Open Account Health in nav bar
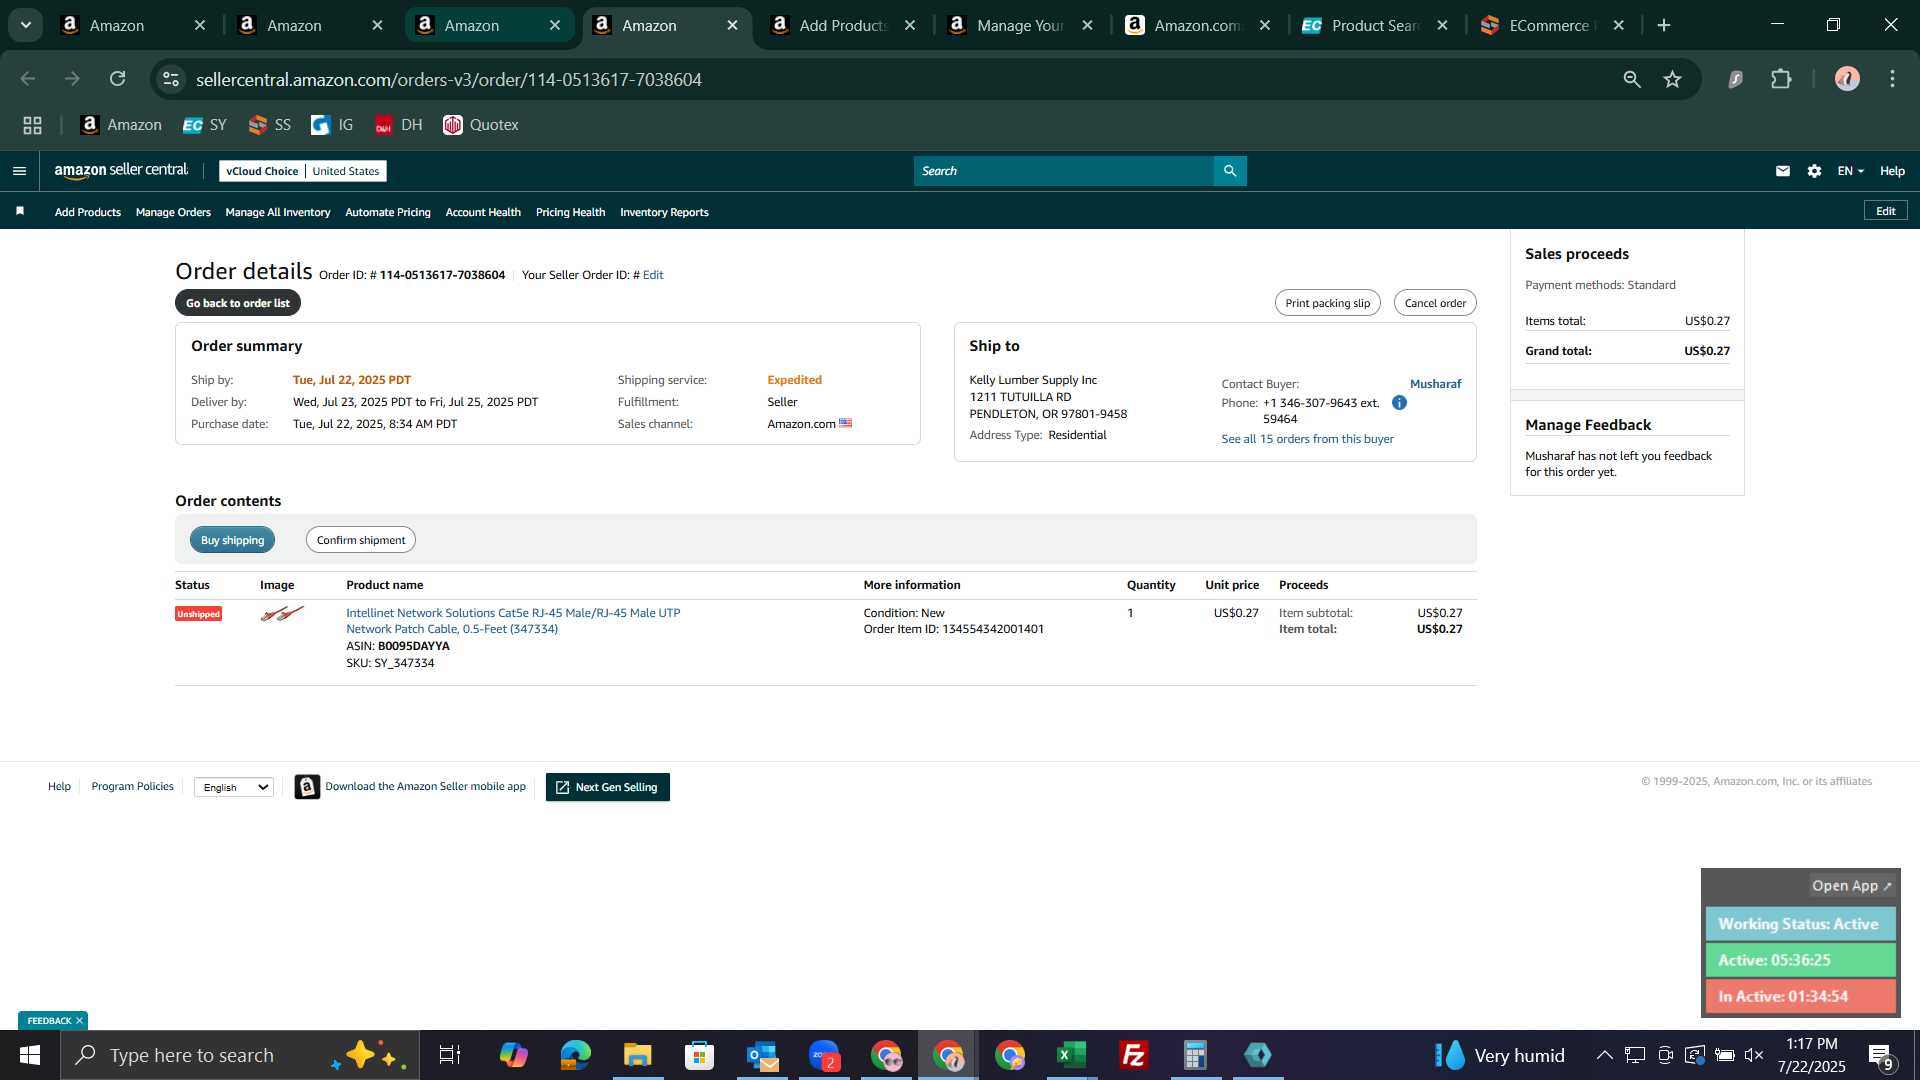This screenshot has width=1920, height=1080. tap(483, 212)
